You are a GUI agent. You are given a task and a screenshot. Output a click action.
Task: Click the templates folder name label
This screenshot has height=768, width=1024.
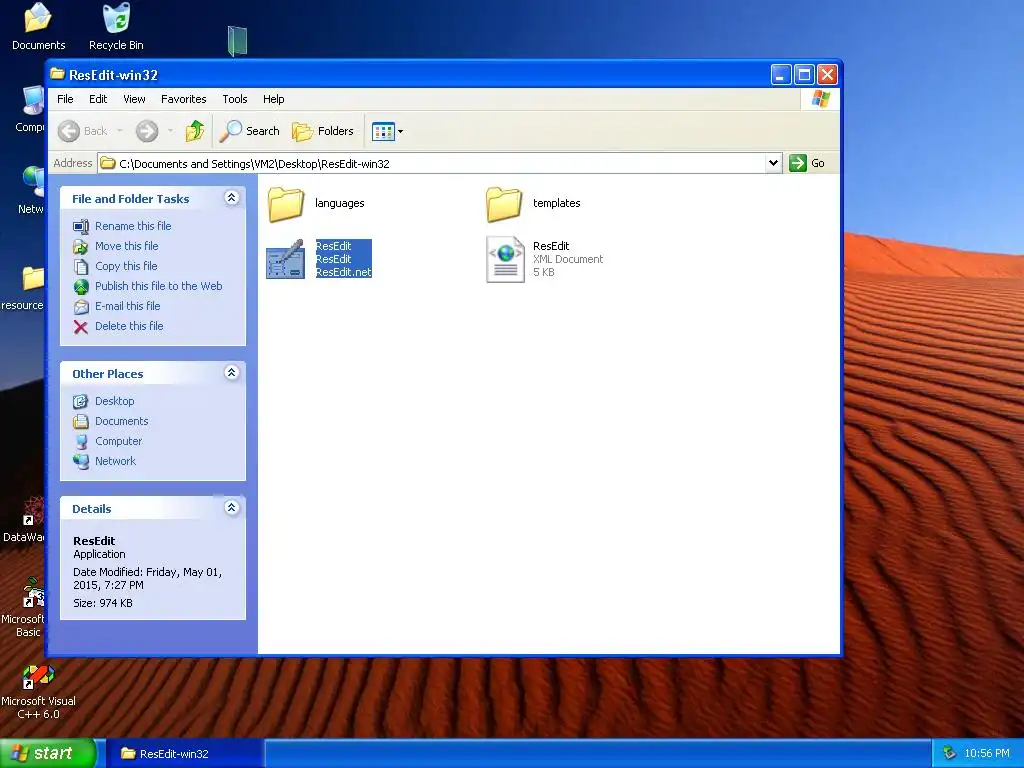556,203
